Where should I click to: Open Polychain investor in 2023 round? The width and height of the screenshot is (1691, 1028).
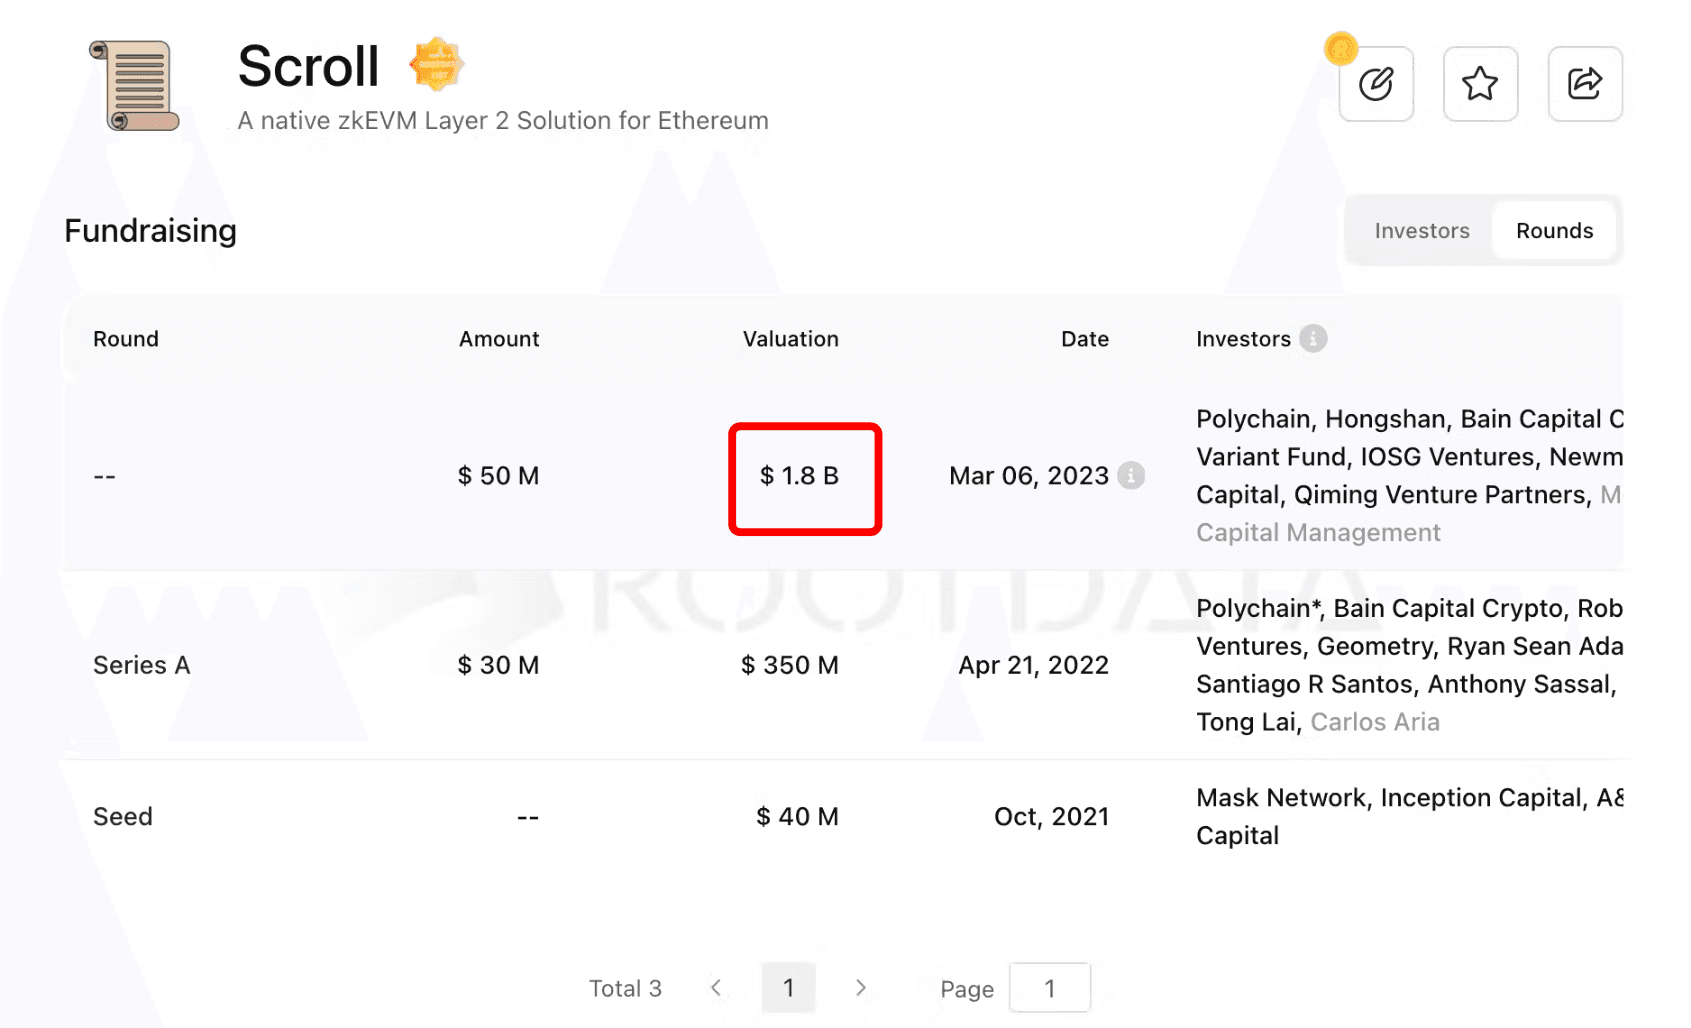pos(1253,419)
